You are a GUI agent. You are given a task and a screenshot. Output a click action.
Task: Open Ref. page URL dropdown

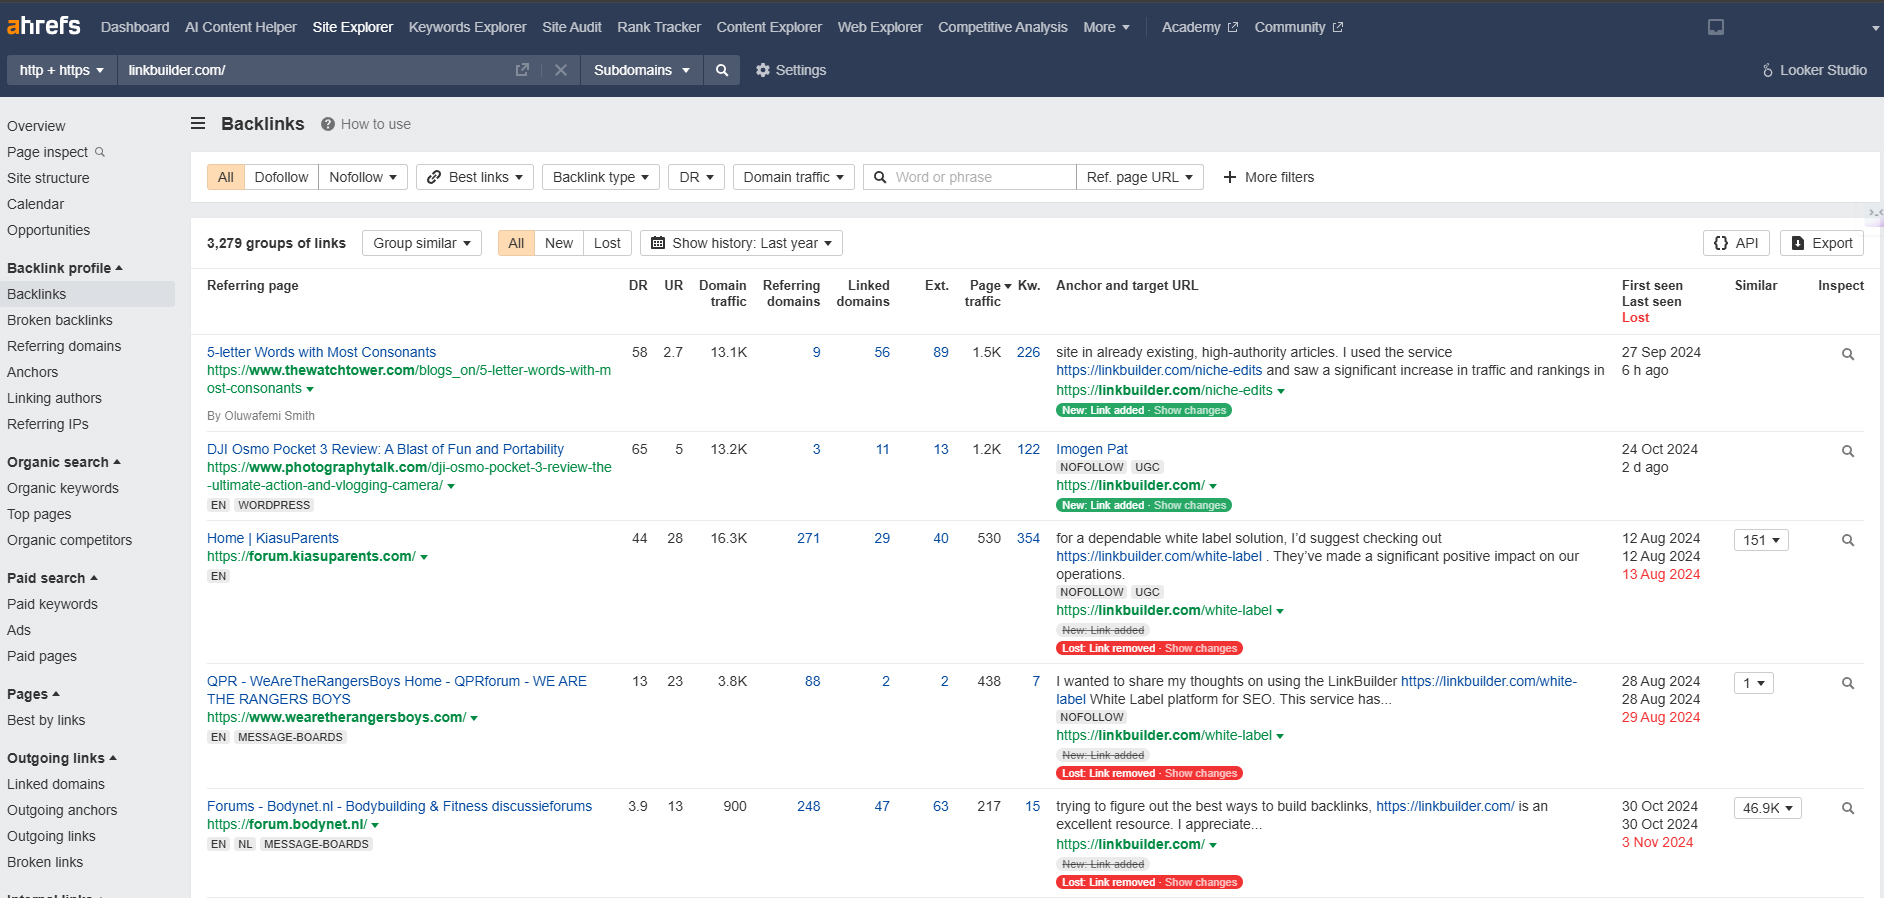pos(1140,177)
